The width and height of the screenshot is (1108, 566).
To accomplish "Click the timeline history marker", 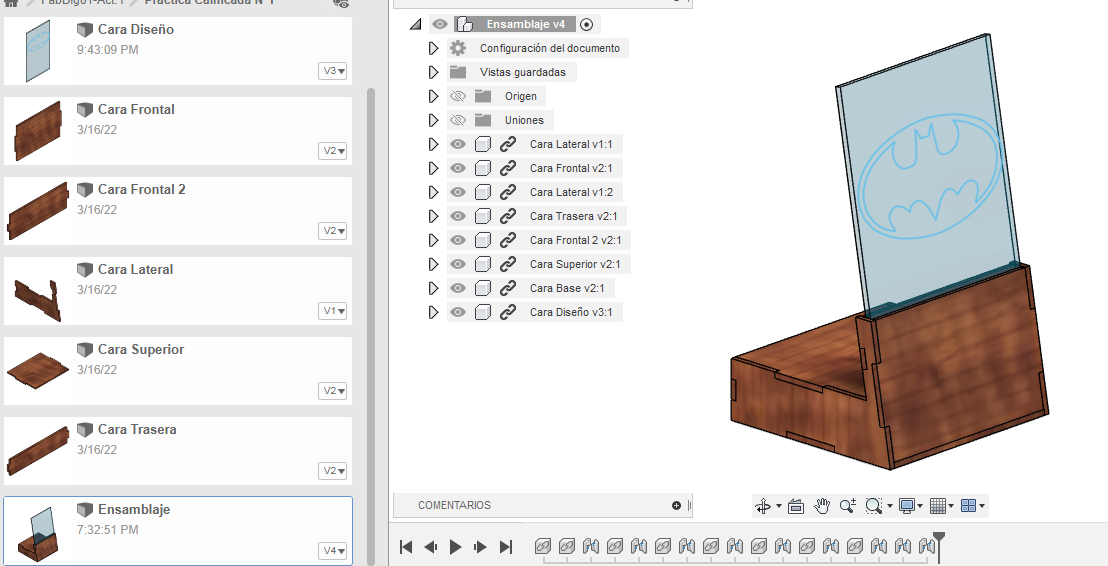I will click(938, 546).
